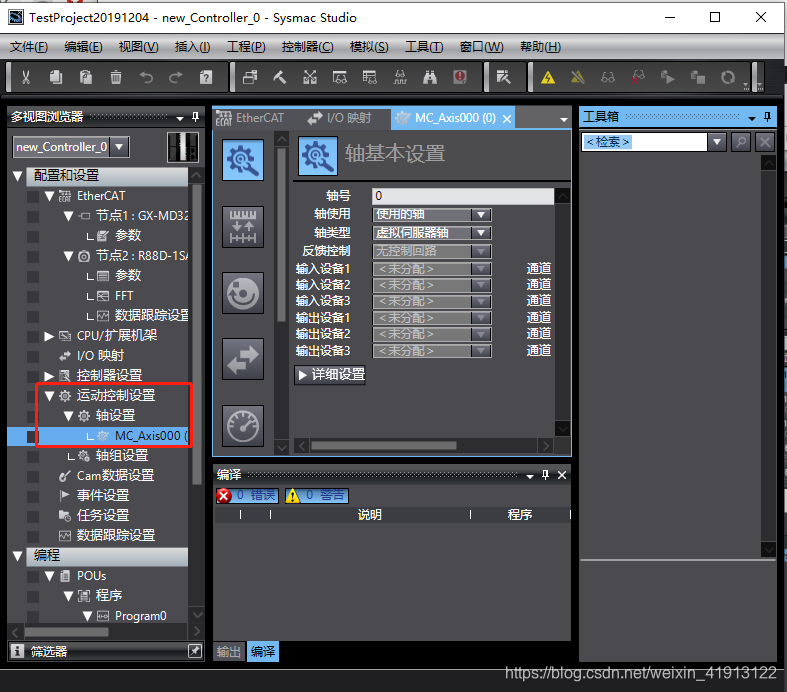
Task: Click the Paste clipboard toolbar icon
Action: coord(86,77)
